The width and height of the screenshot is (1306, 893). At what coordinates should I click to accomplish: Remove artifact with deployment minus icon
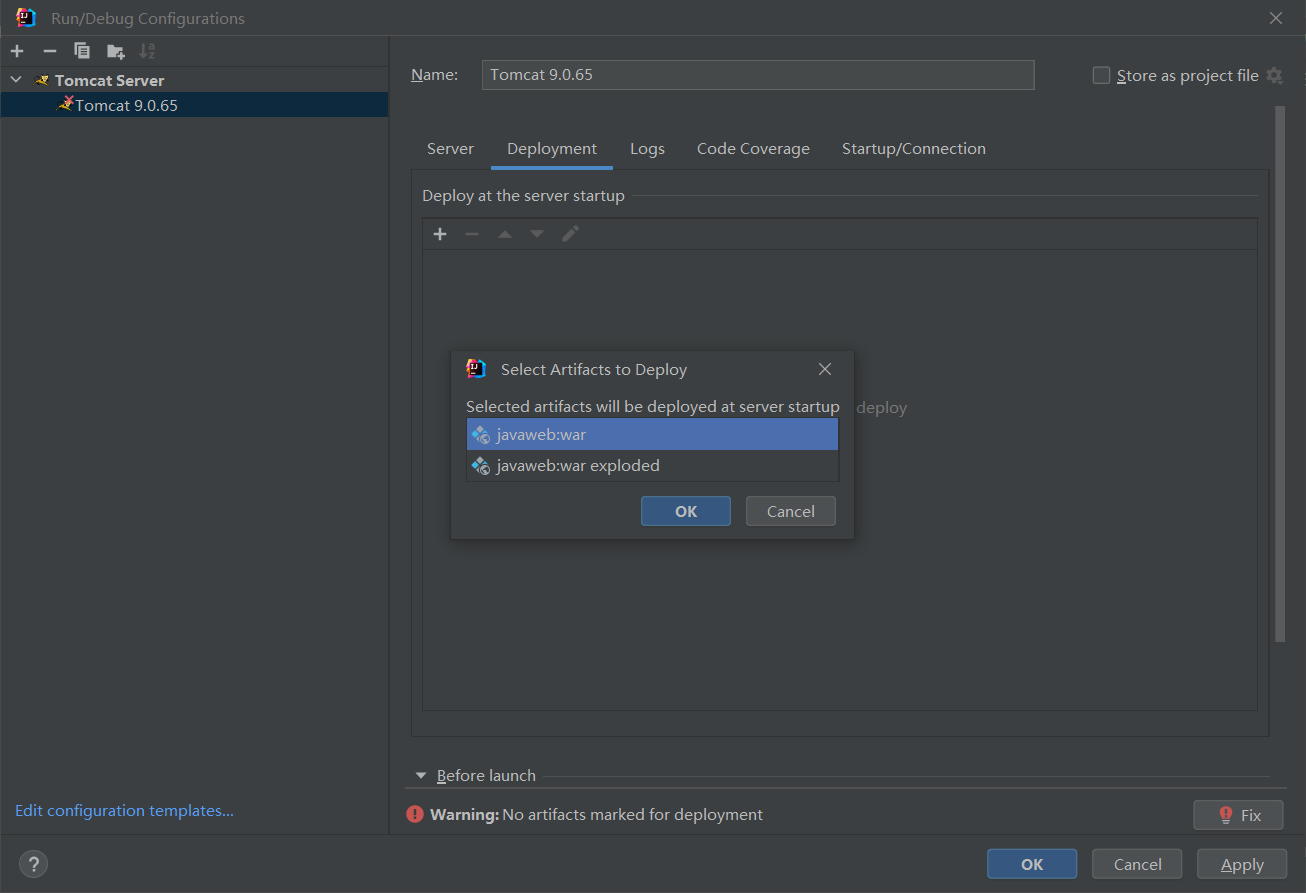coord(472,234)
